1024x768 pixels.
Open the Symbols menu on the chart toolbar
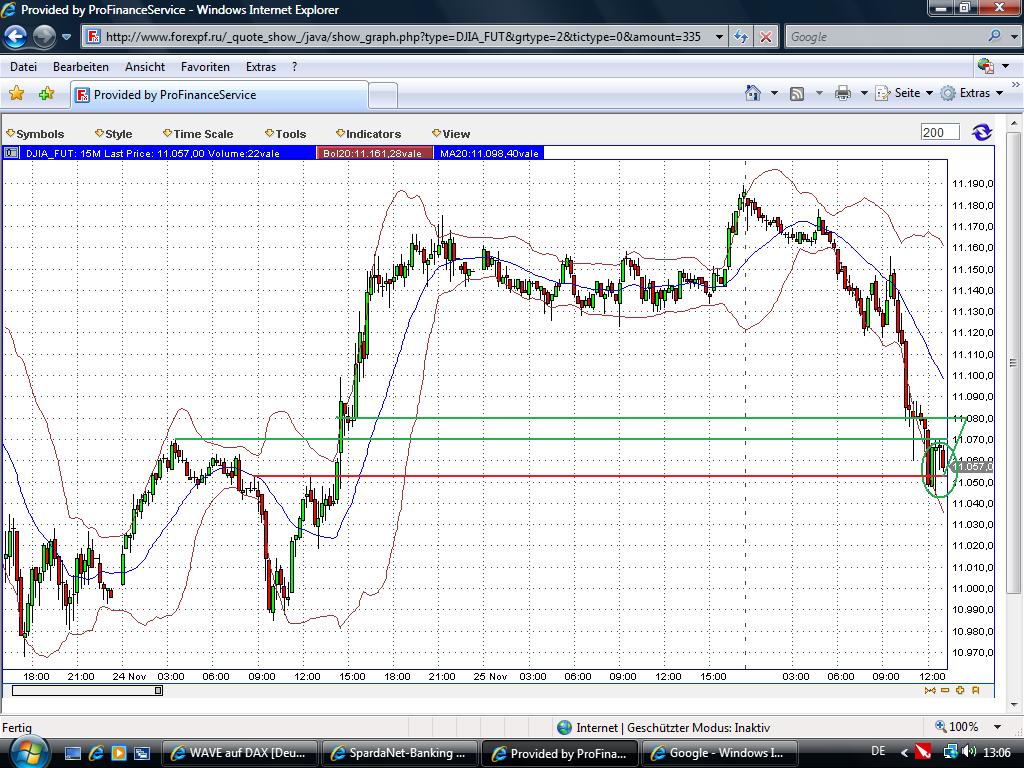(36, 133)
